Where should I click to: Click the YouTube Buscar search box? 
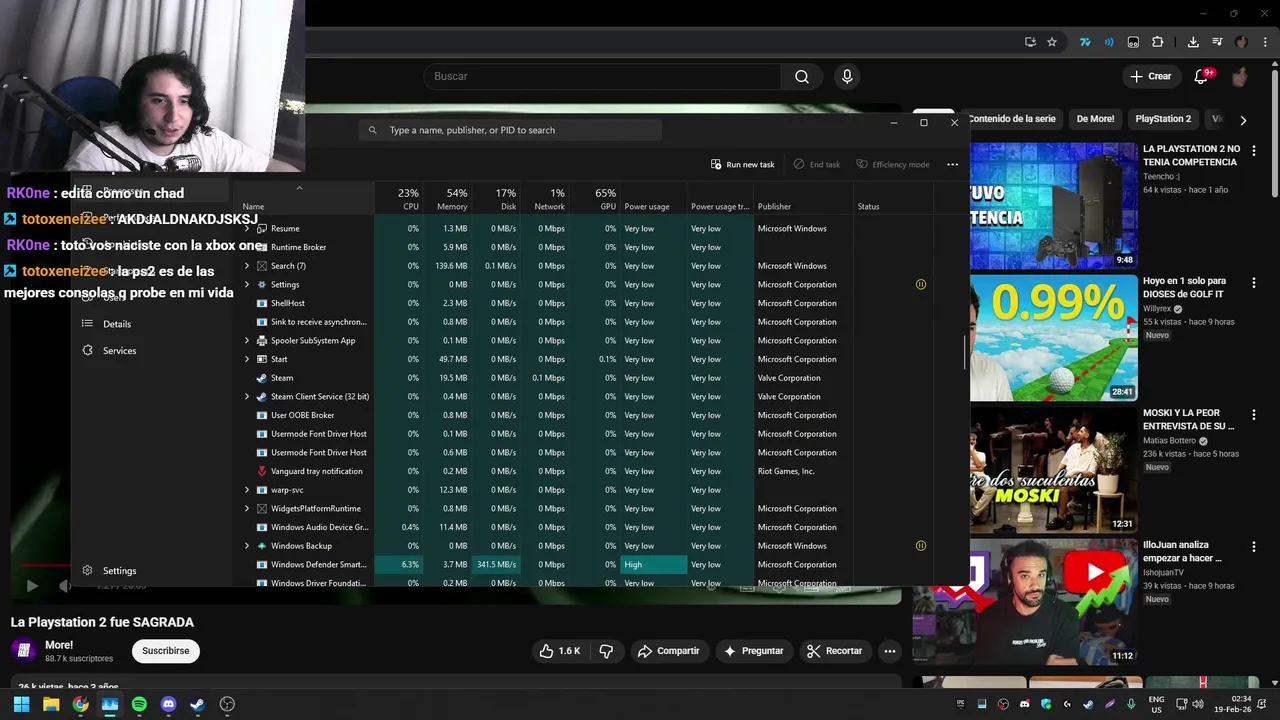602,76
